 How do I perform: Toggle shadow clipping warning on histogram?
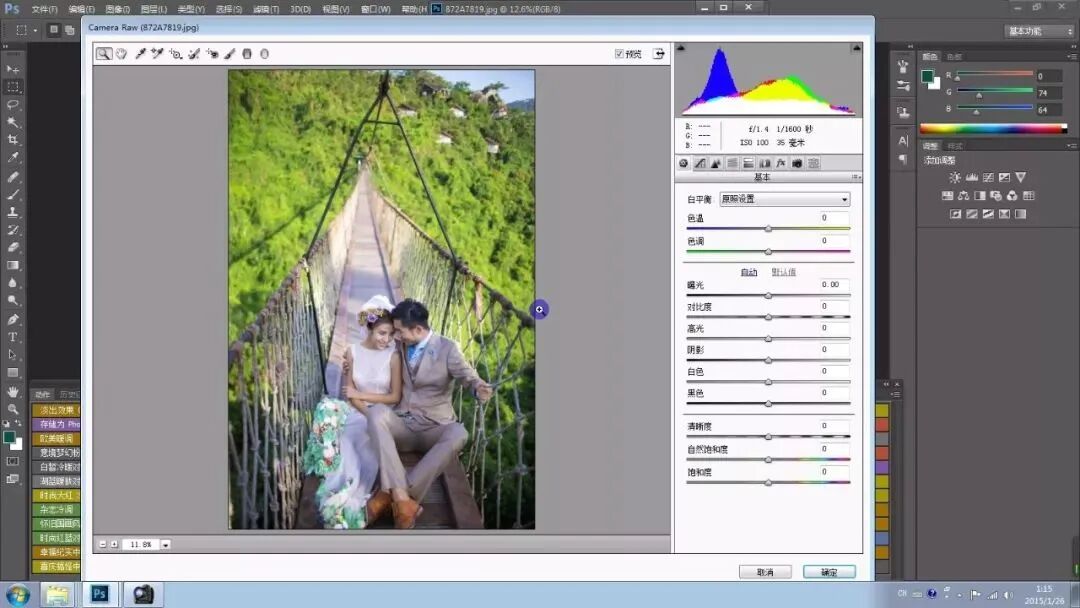pos(681,47)
